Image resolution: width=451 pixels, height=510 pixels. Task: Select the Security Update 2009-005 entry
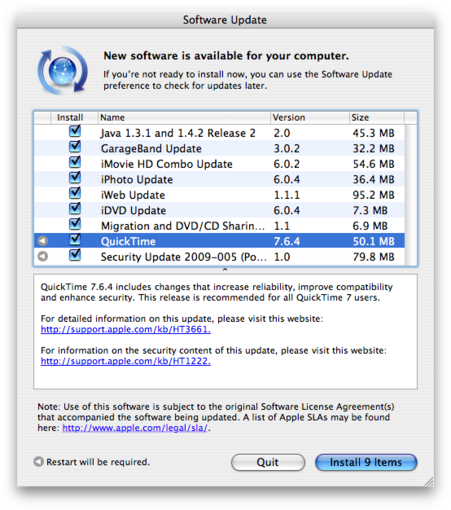(184, 257)
